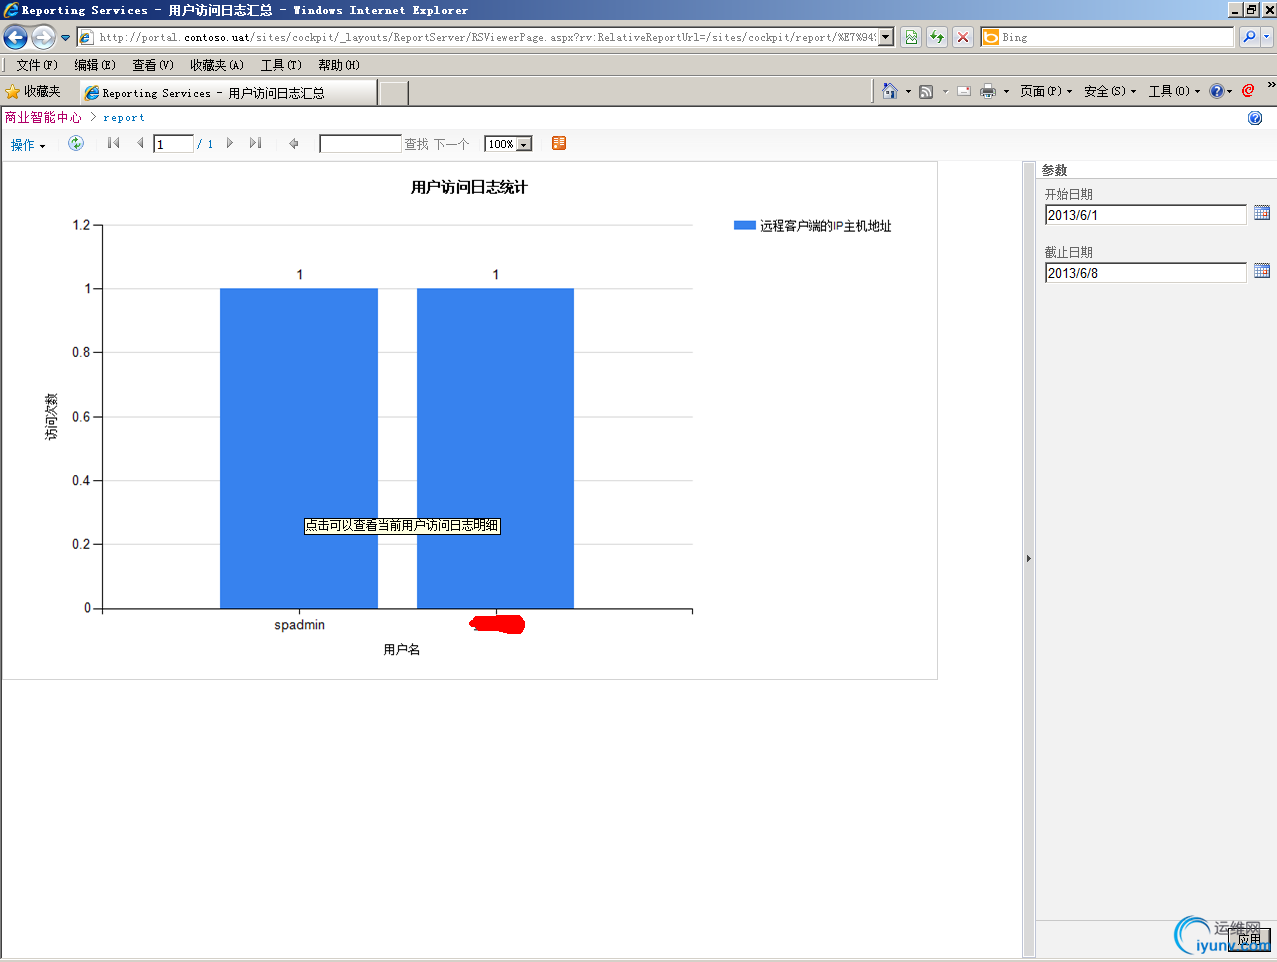Click the browser Forward arrow button
This screenshot has height=962, width=1277.
[43, 38]
